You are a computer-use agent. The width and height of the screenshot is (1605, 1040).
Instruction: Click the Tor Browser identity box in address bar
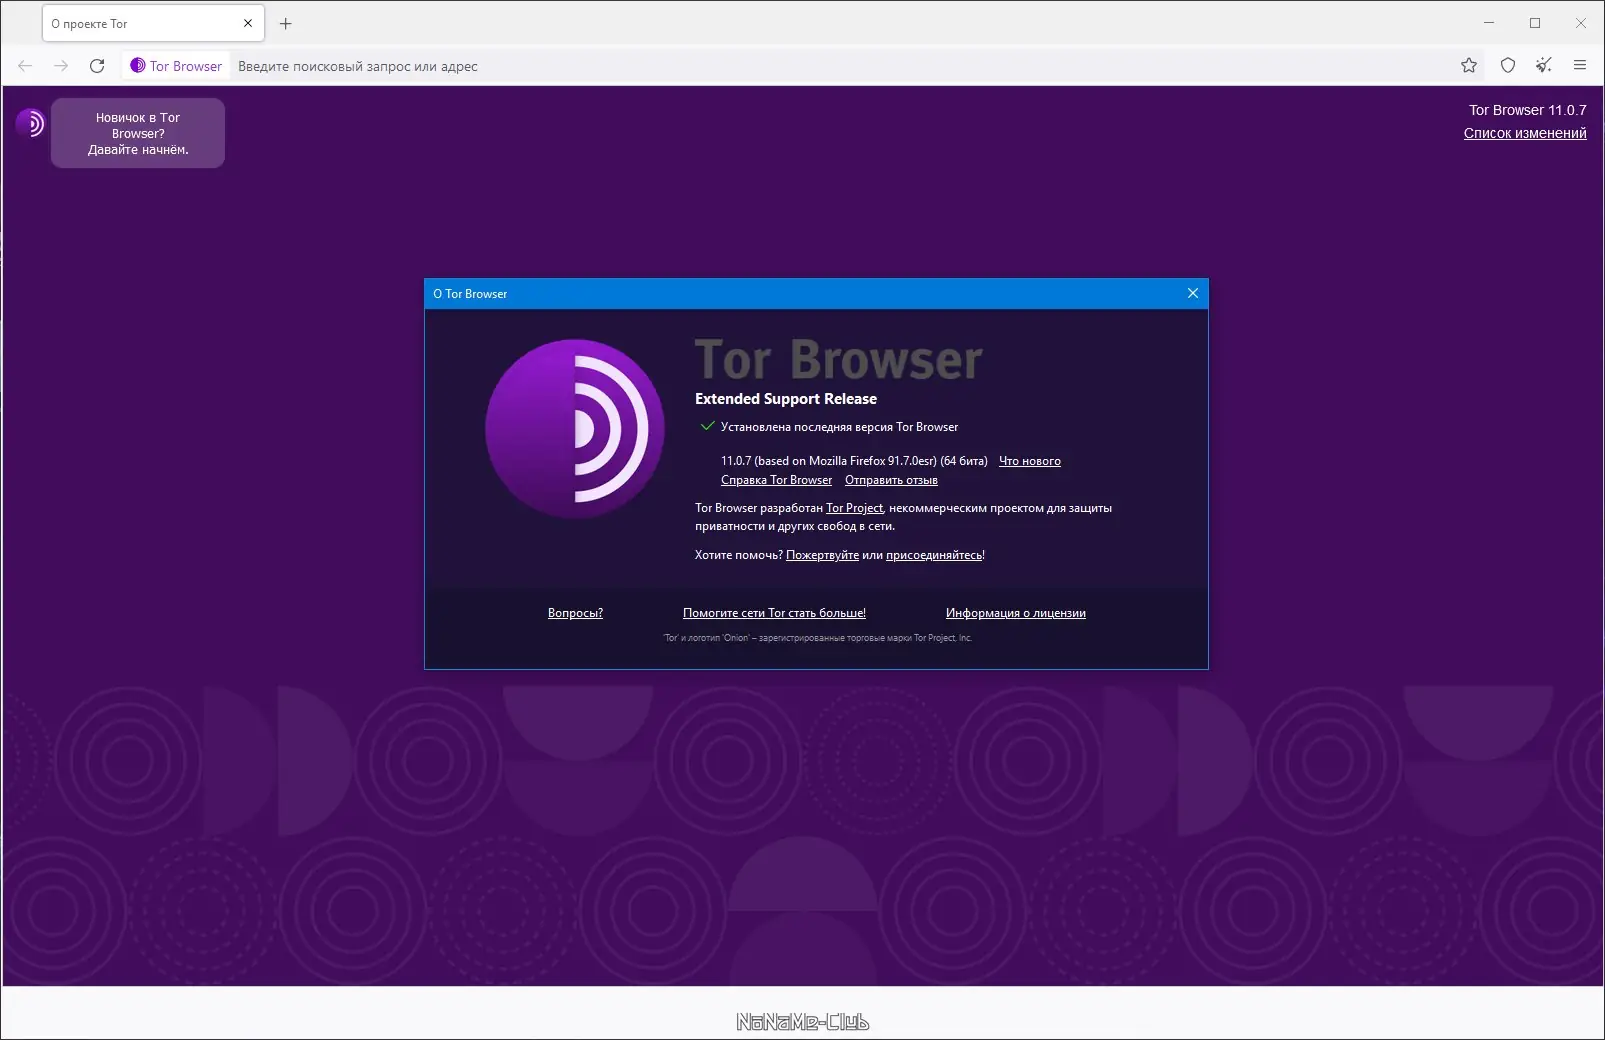point(176,66)
